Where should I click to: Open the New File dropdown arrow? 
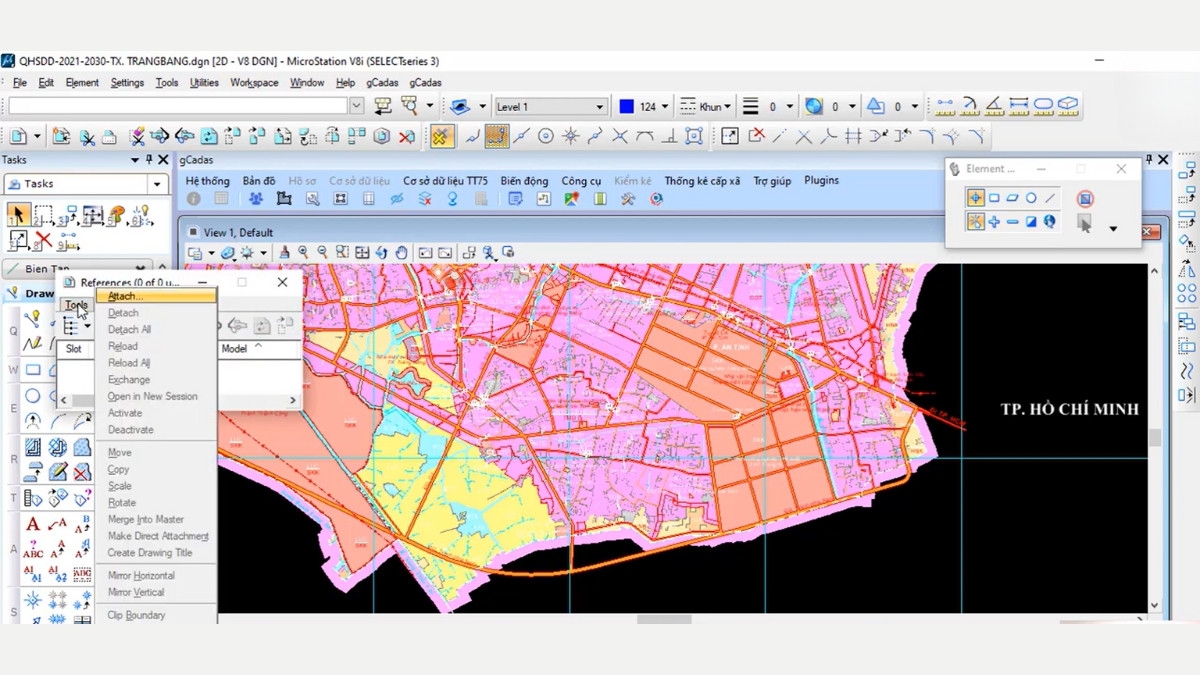37,136
